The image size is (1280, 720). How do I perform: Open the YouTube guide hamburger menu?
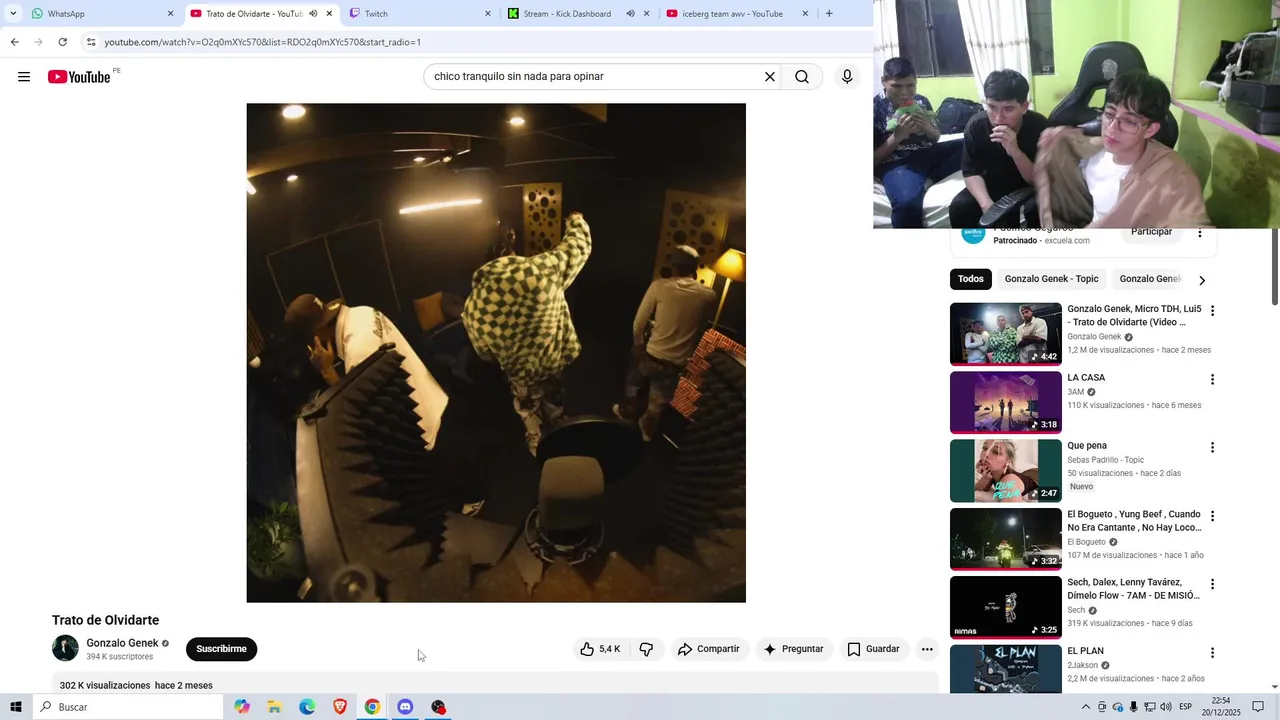pyautogui.click(x=24, y=77)
